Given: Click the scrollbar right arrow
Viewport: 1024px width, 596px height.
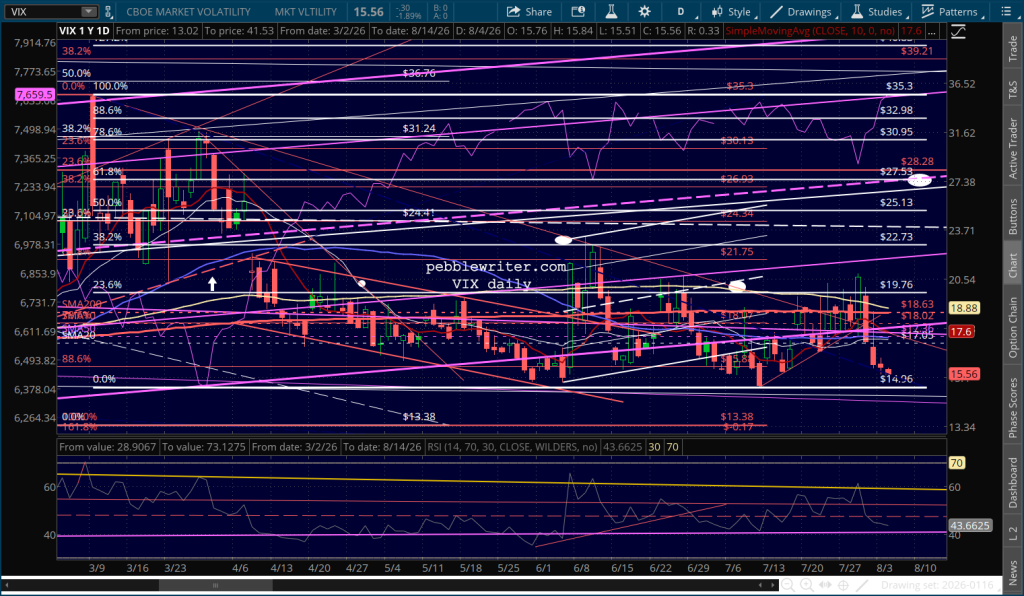Looking at the screenshot, I should coord(773,585).
